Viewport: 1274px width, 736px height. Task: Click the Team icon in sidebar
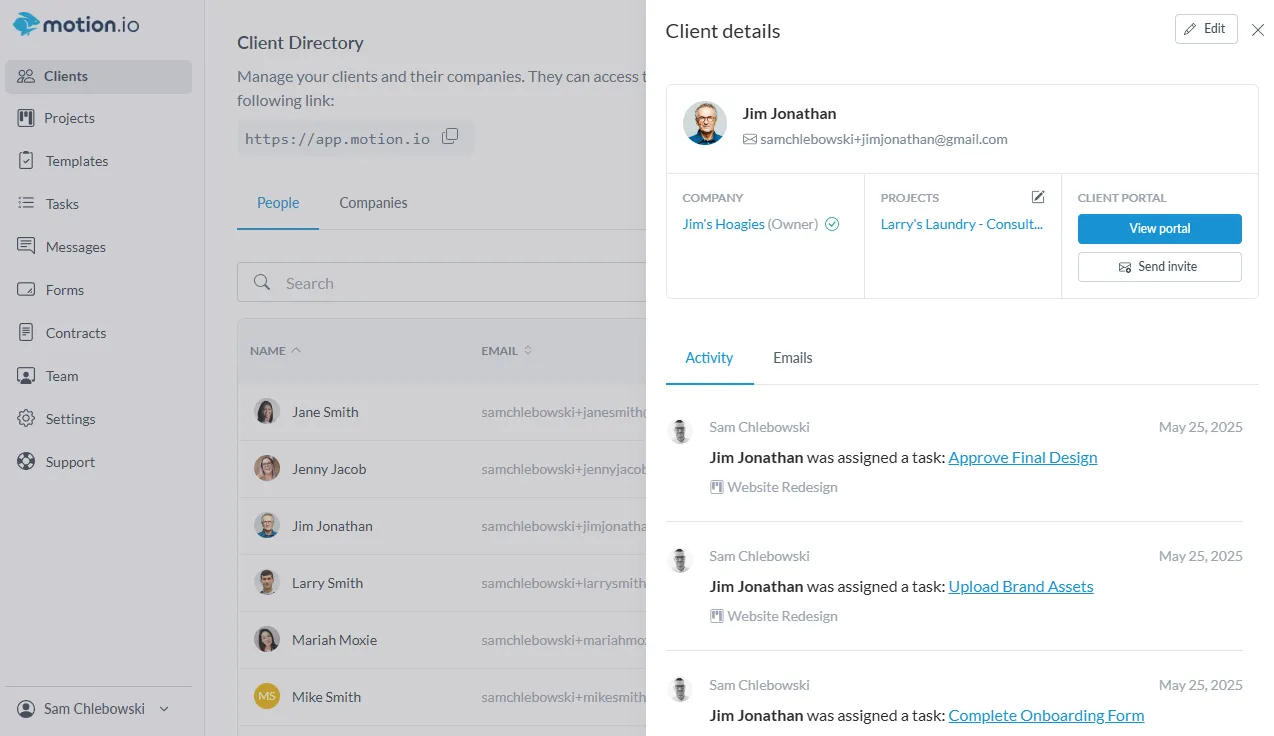[26, 376]
